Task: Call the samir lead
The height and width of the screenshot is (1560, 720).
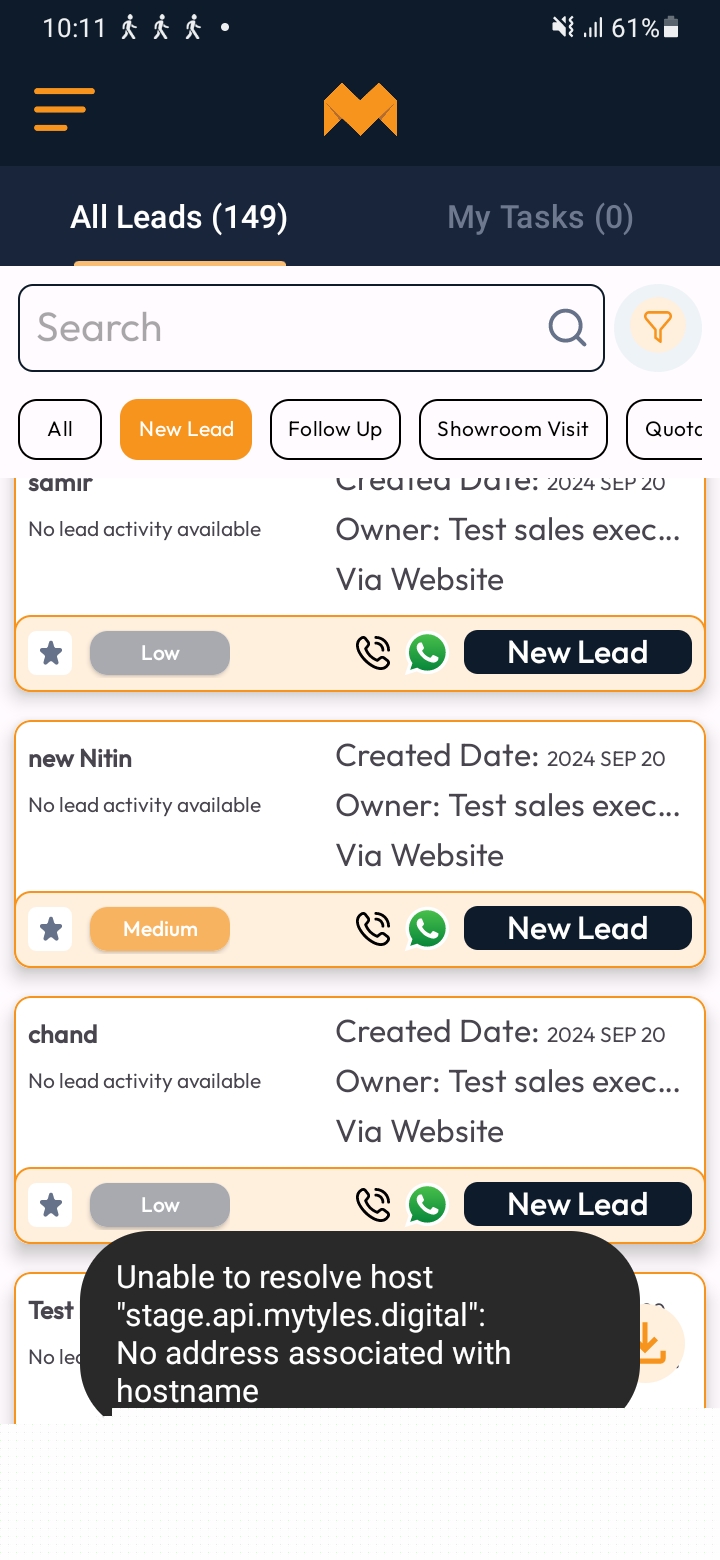Action: coord(373,653)
